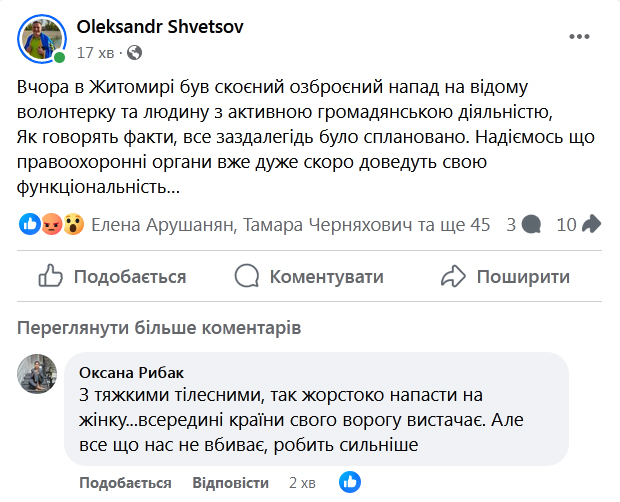Open the list of people who reacted
The image size is (620, 502).
pyautogui.click(x=291, y=225)
